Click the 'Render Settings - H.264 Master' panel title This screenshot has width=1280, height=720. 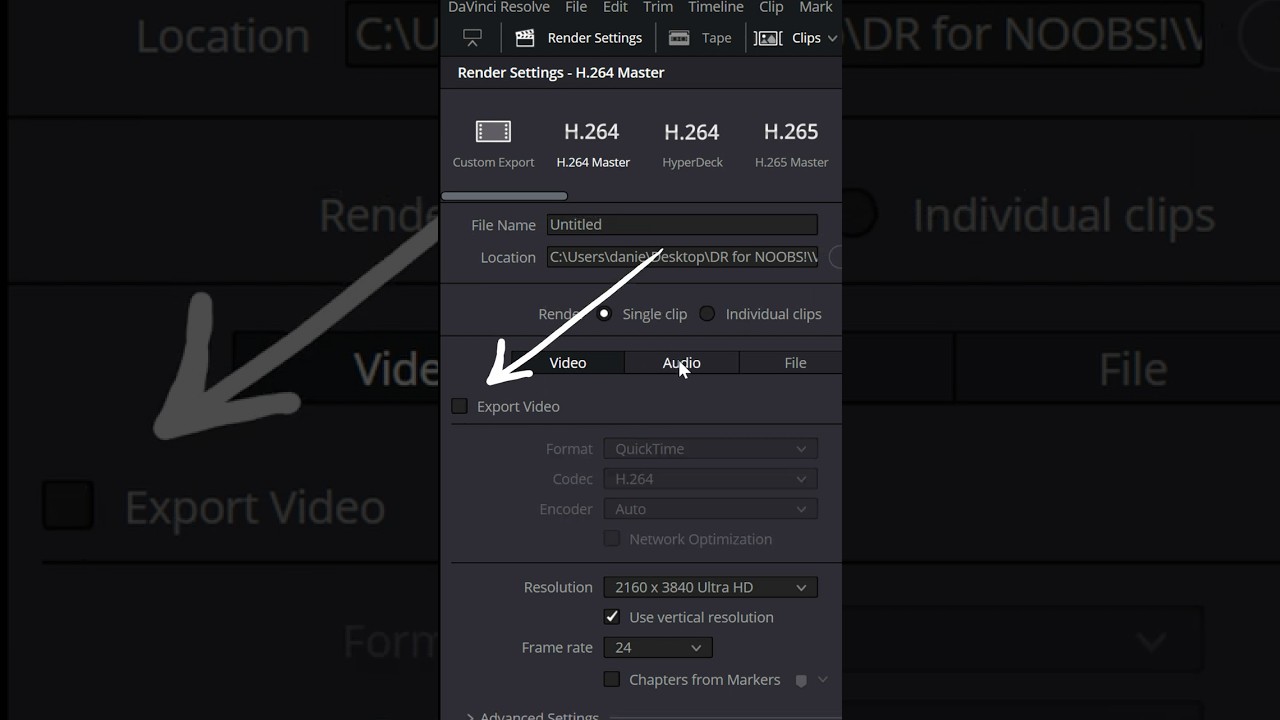(561, 73)
